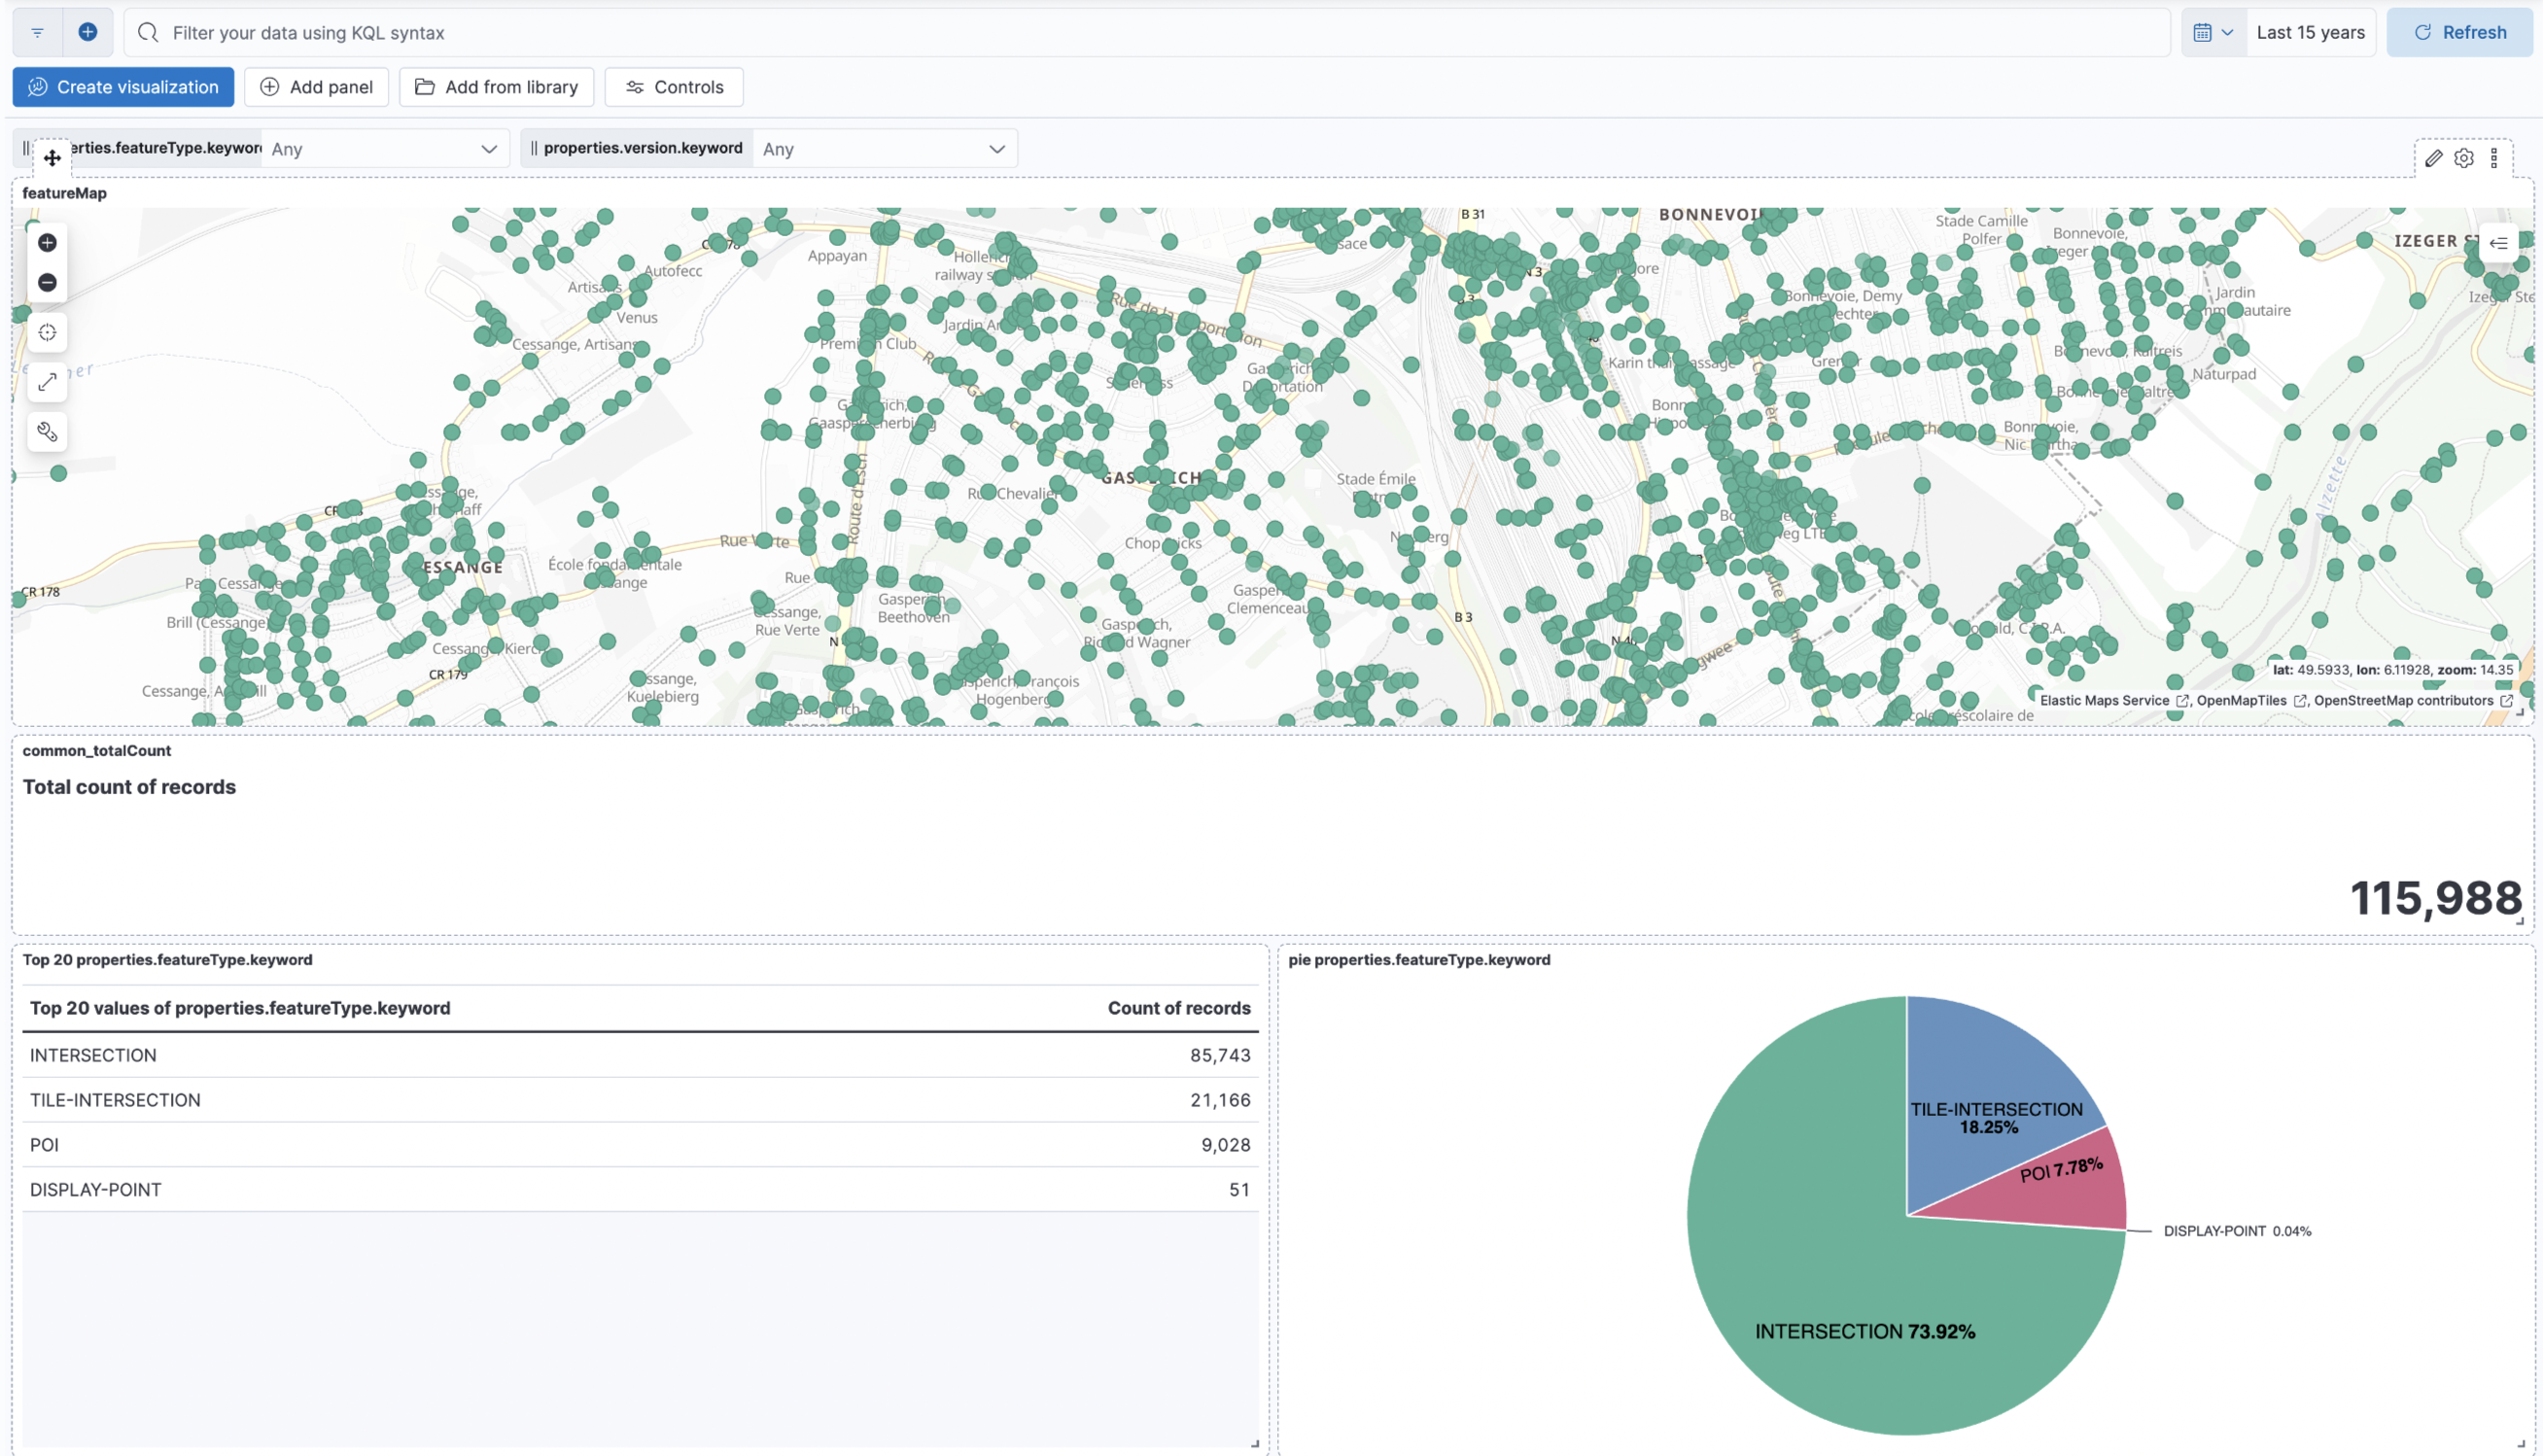Open the map tools icon below fullscreen
The height and width of the screenshot is (1456, 2543).
pyautogui.click(x=47, y=432)
